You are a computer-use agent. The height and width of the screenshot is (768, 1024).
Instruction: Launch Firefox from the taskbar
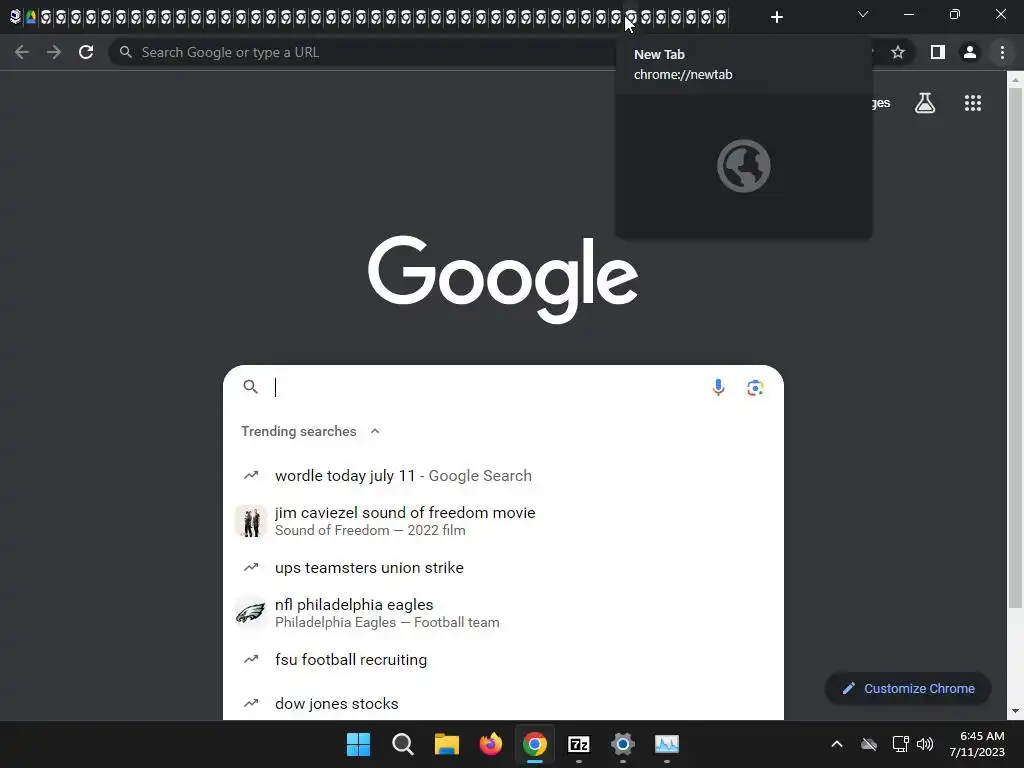[490, 744]
